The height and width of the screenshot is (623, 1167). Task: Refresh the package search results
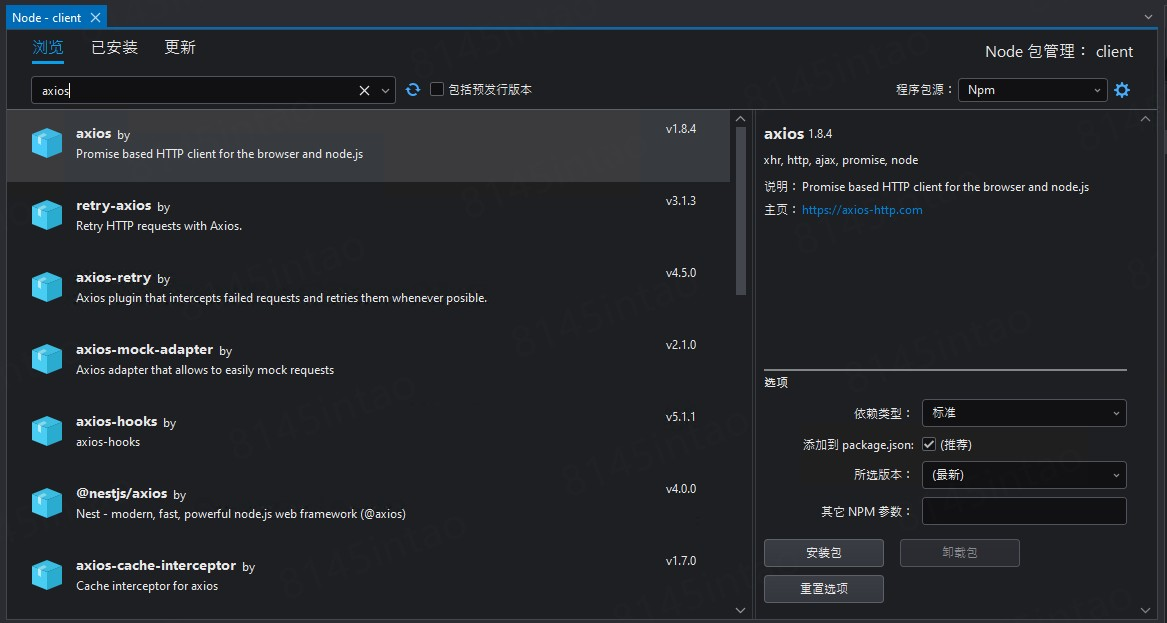click(413, 90)
